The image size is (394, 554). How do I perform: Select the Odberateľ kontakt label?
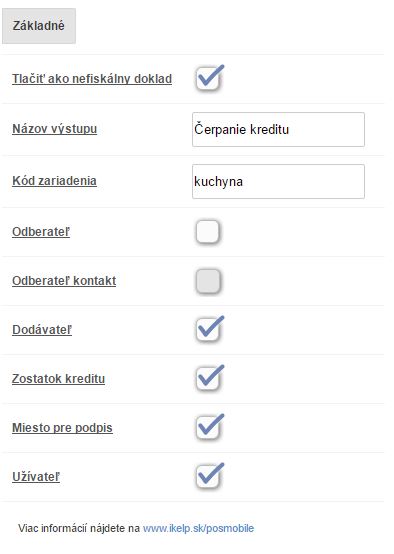click(x=64, y=281)
